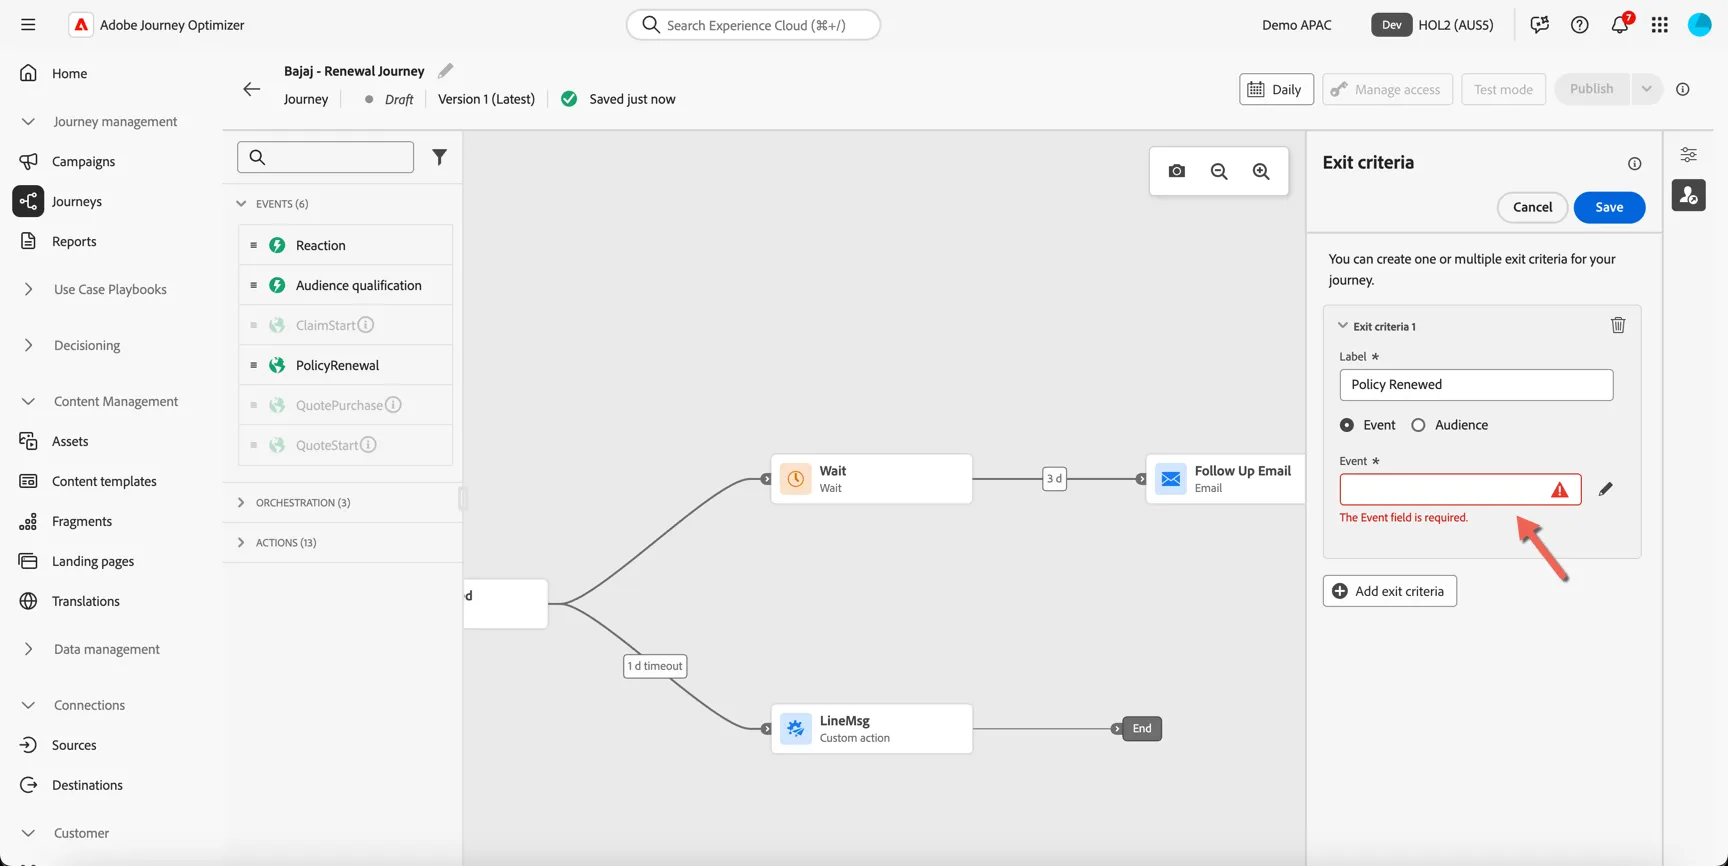Click the journey info icon beside Publish
Viewport: 1728px width, 866px height.
pyautogui.click(x=1683, y=89)
